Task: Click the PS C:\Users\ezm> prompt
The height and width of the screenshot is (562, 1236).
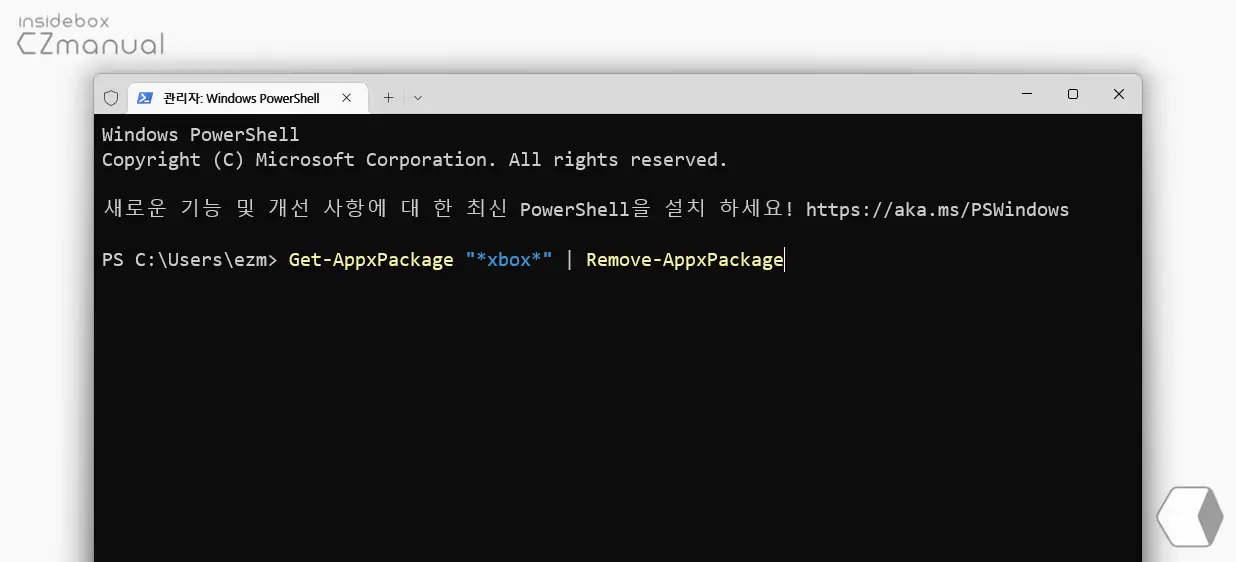Action: coord(190,260)
